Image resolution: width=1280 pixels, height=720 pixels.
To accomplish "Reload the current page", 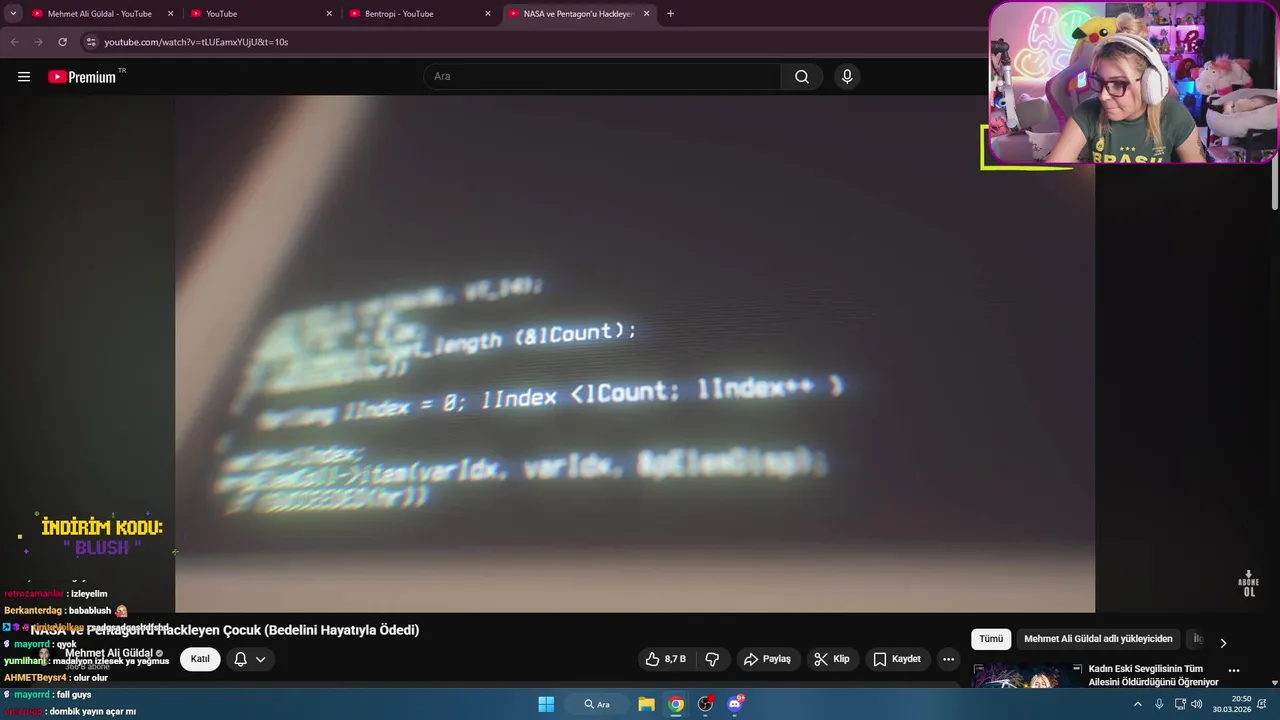I will [62, 42].
